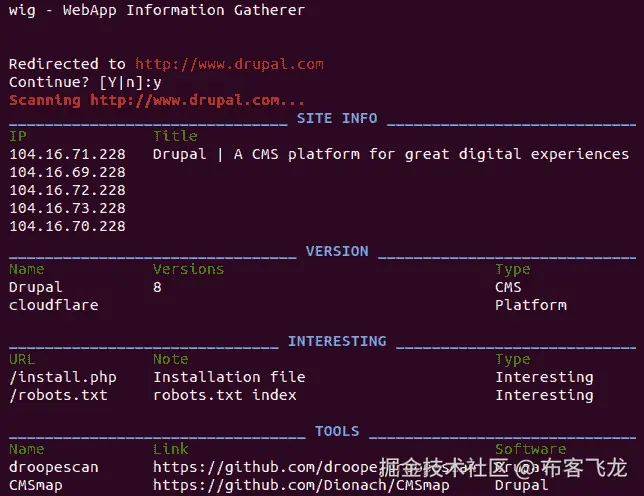This screenshot has height=496, width=644.
Task: Click the INTERESTING section header
Action: (x=337, y=341)
